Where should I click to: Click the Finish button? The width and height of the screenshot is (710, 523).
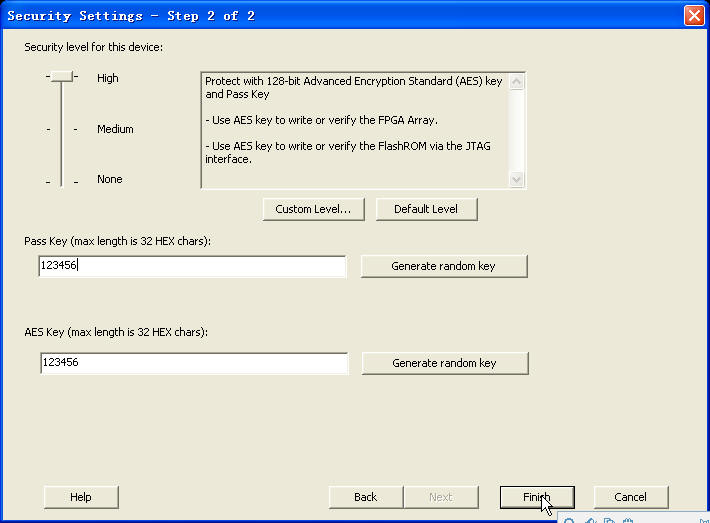click(537, 497)
